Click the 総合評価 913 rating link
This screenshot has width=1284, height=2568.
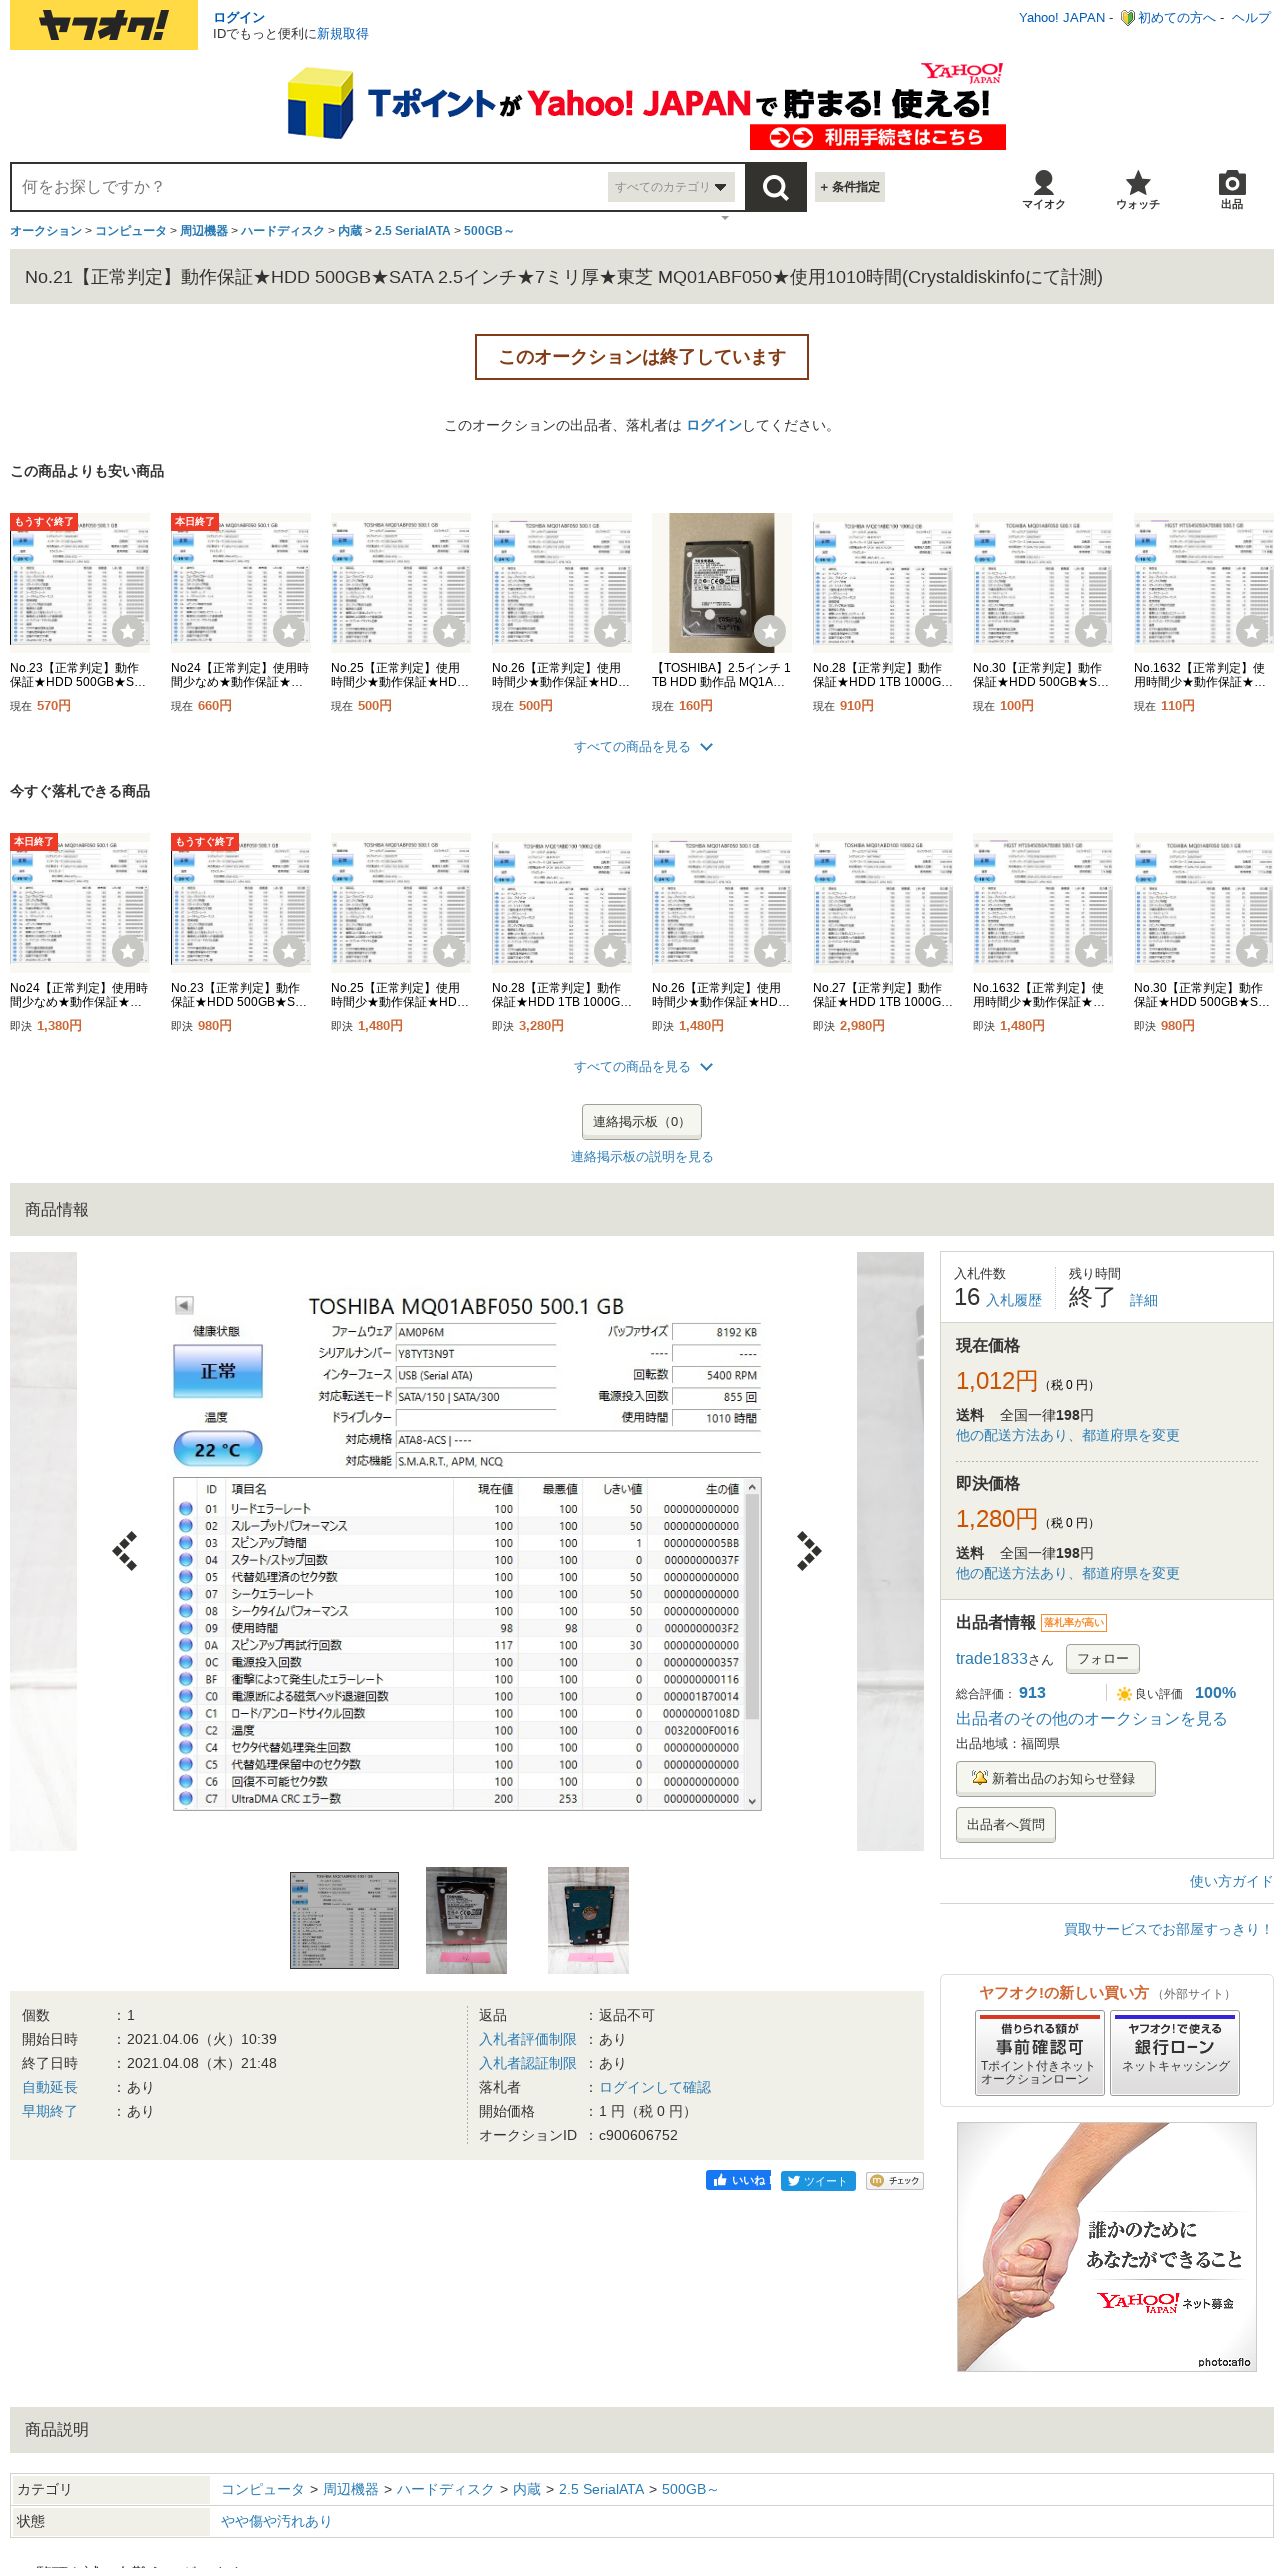(1032, 1692)
